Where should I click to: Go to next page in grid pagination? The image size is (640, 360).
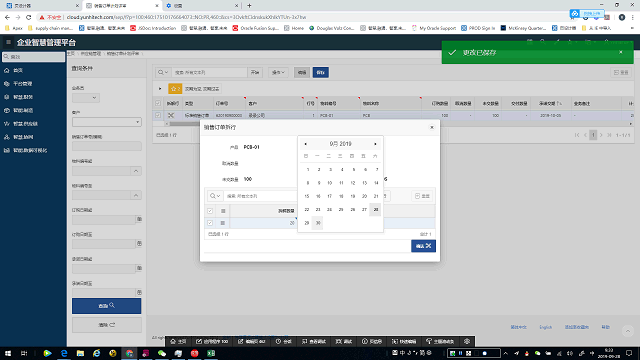(601, 135)
